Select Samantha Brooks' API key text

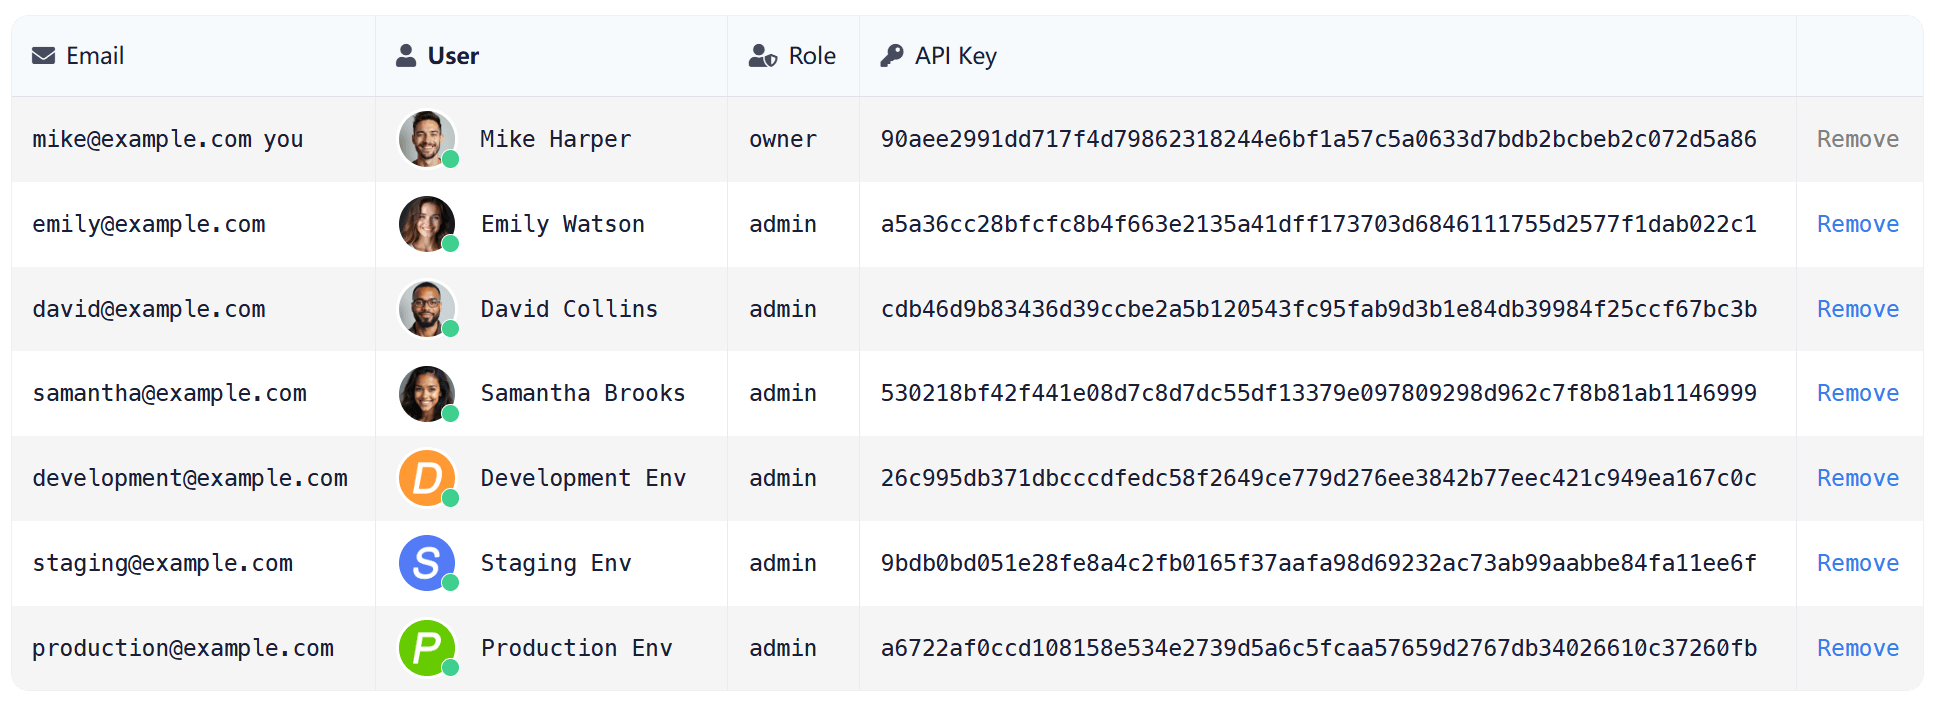pyautogui.click(x=1318, y=393)
